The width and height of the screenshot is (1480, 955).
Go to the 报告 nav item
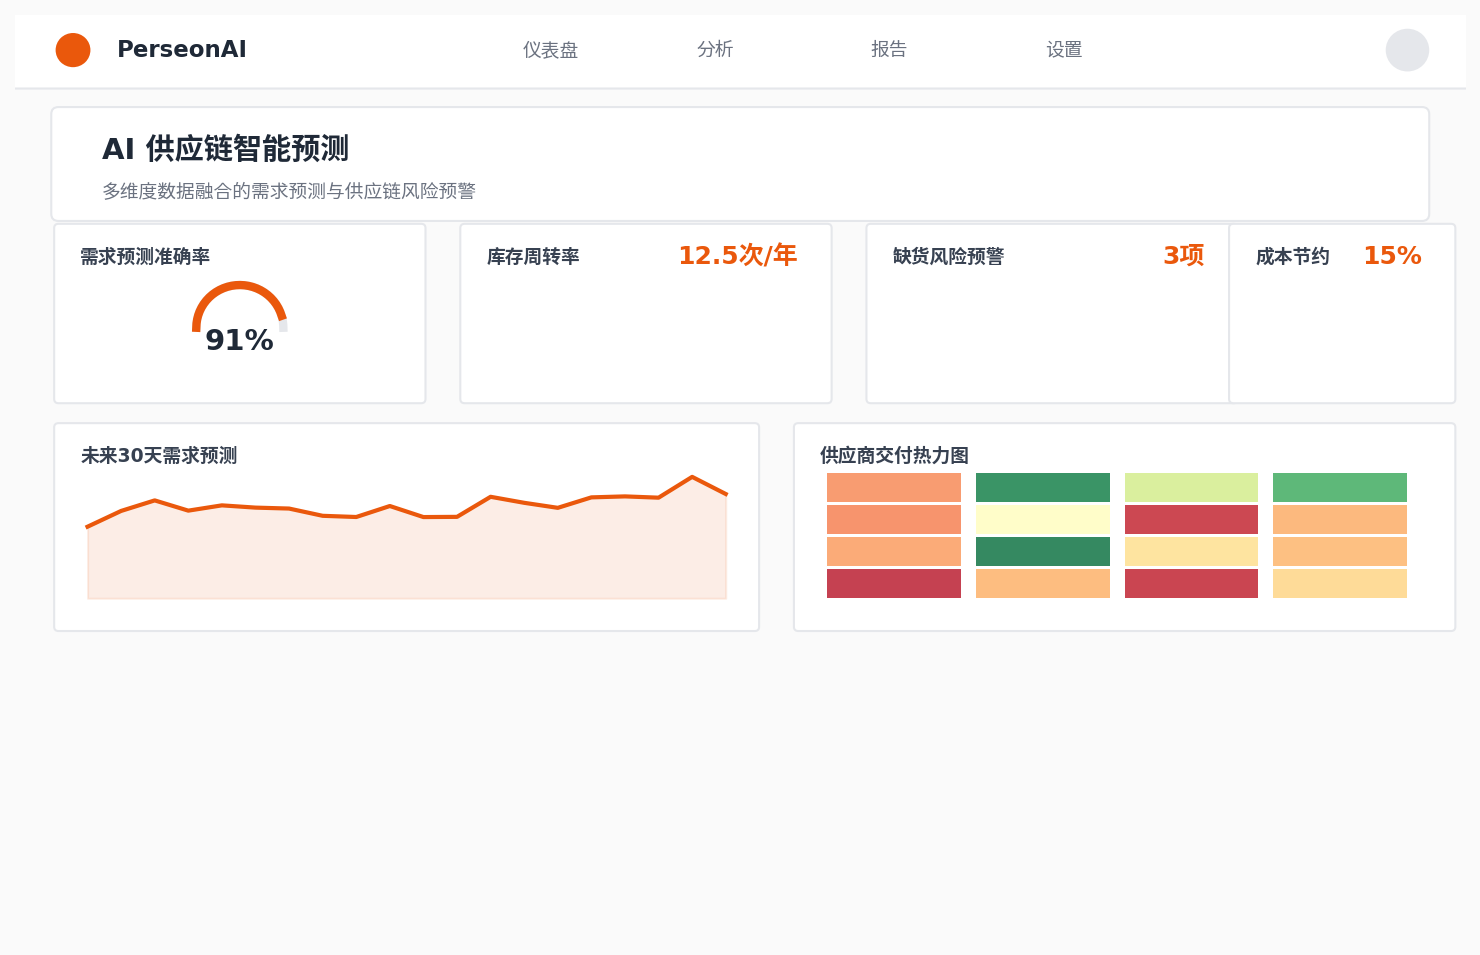[x=889, y=49]
